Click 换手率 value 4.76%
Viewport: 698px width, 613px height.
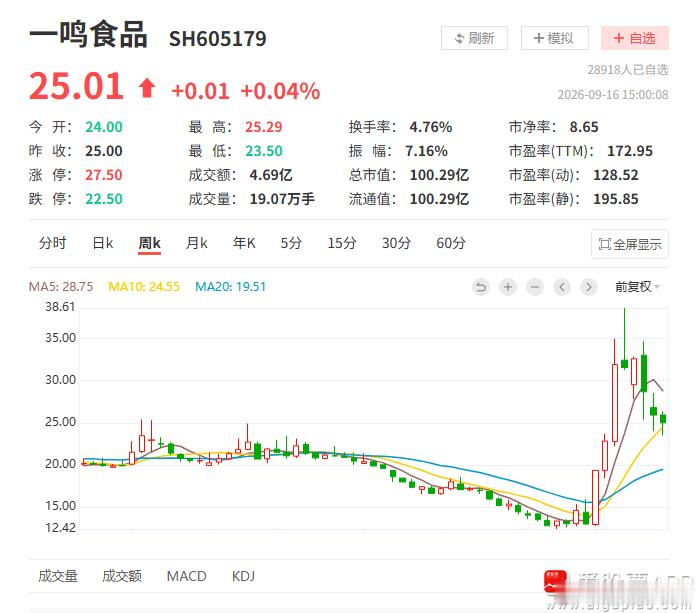click(430, 127)
